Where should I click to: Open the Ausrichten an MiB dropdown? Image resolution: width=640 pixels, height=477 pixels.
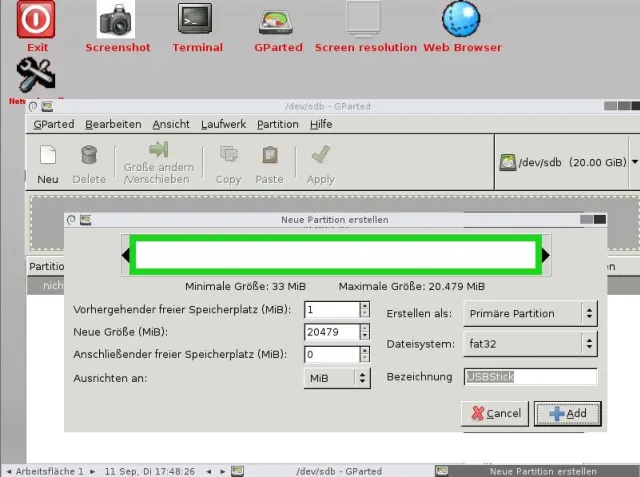point(337,378)
